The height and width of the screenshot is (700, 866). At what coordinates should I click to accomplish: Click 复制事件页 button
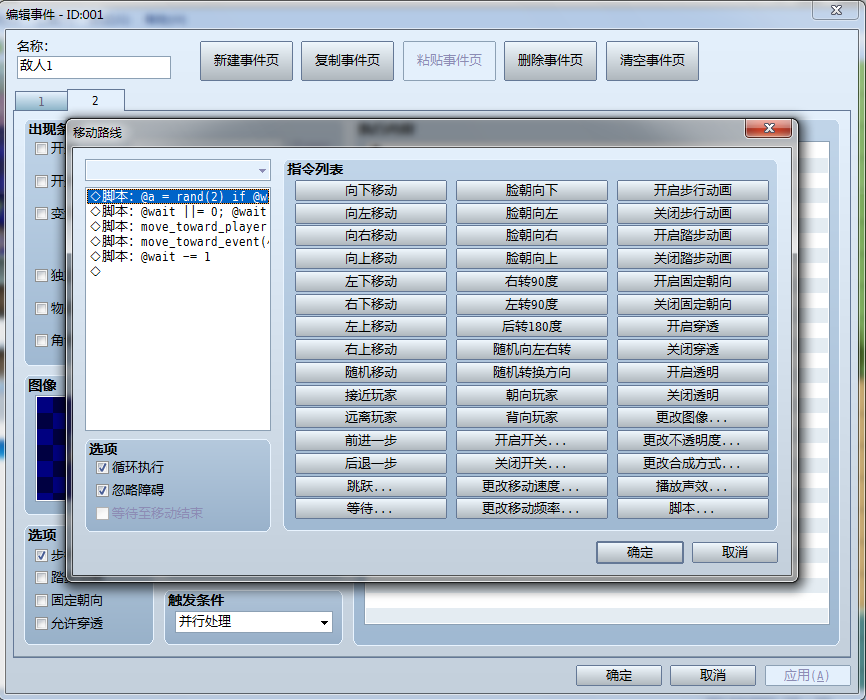[x=347, y=60]
